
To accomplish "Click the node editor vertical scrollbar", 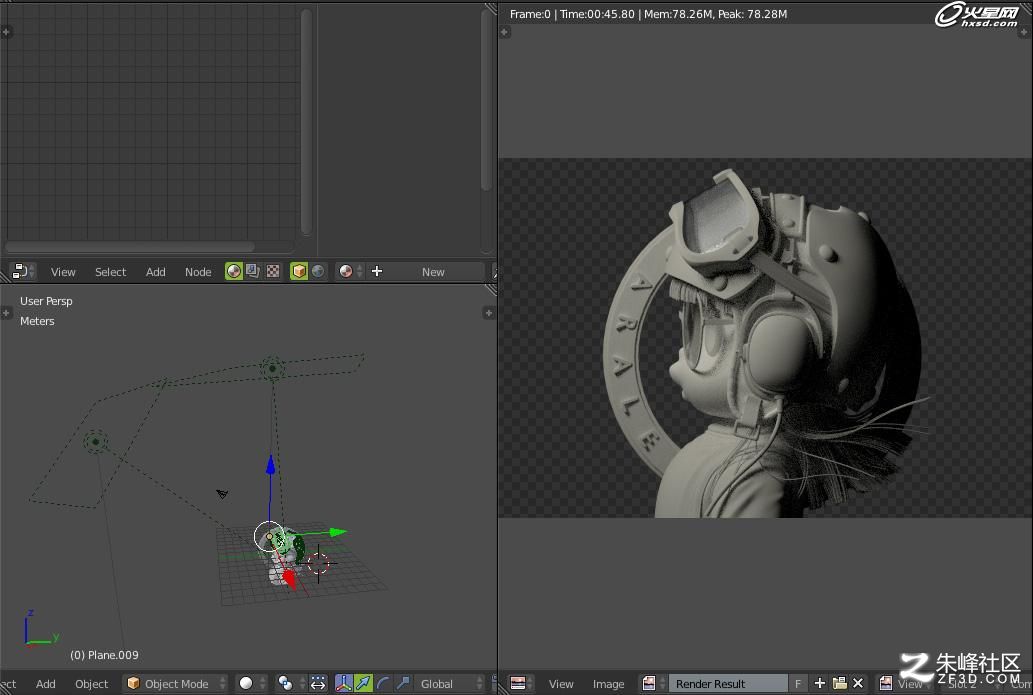I will pyautogui.click(x=306, y=122).
